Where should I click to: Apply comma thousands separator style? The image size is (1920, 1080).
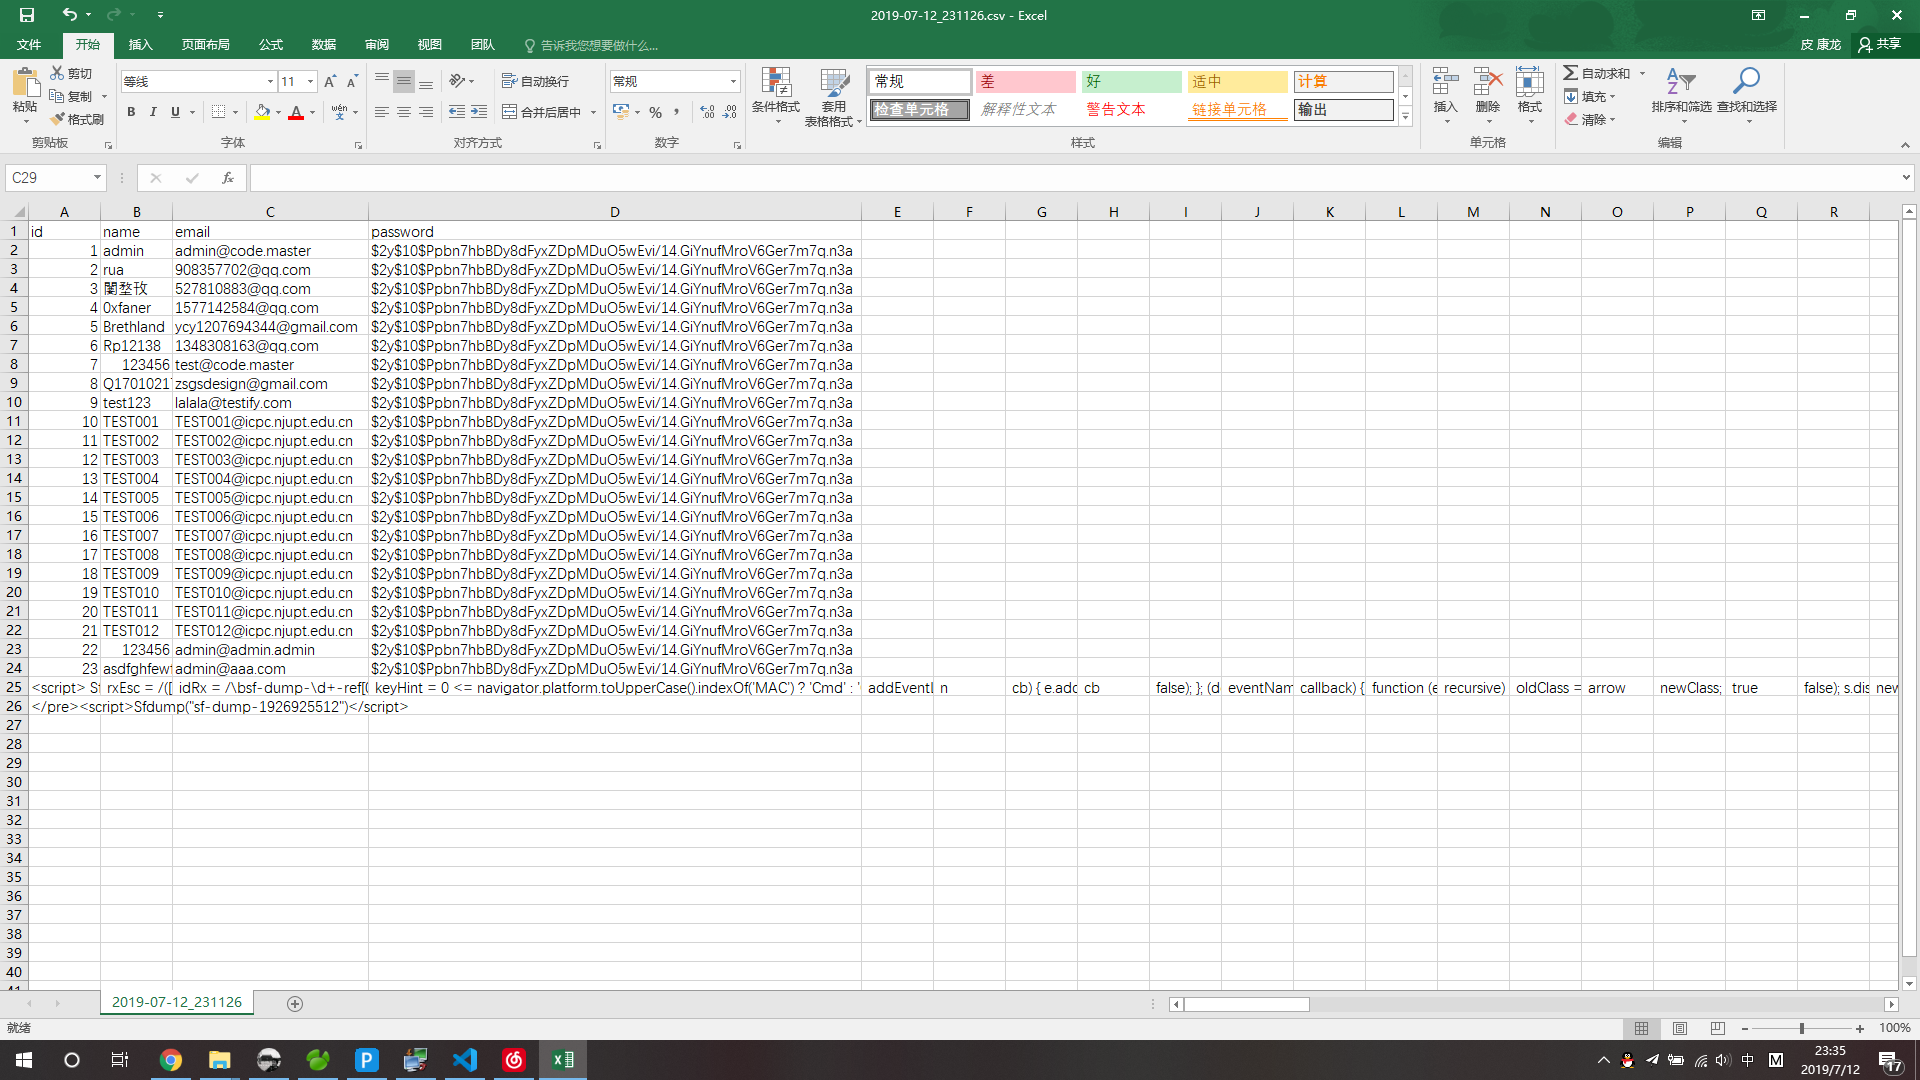(x=677, y=112)
